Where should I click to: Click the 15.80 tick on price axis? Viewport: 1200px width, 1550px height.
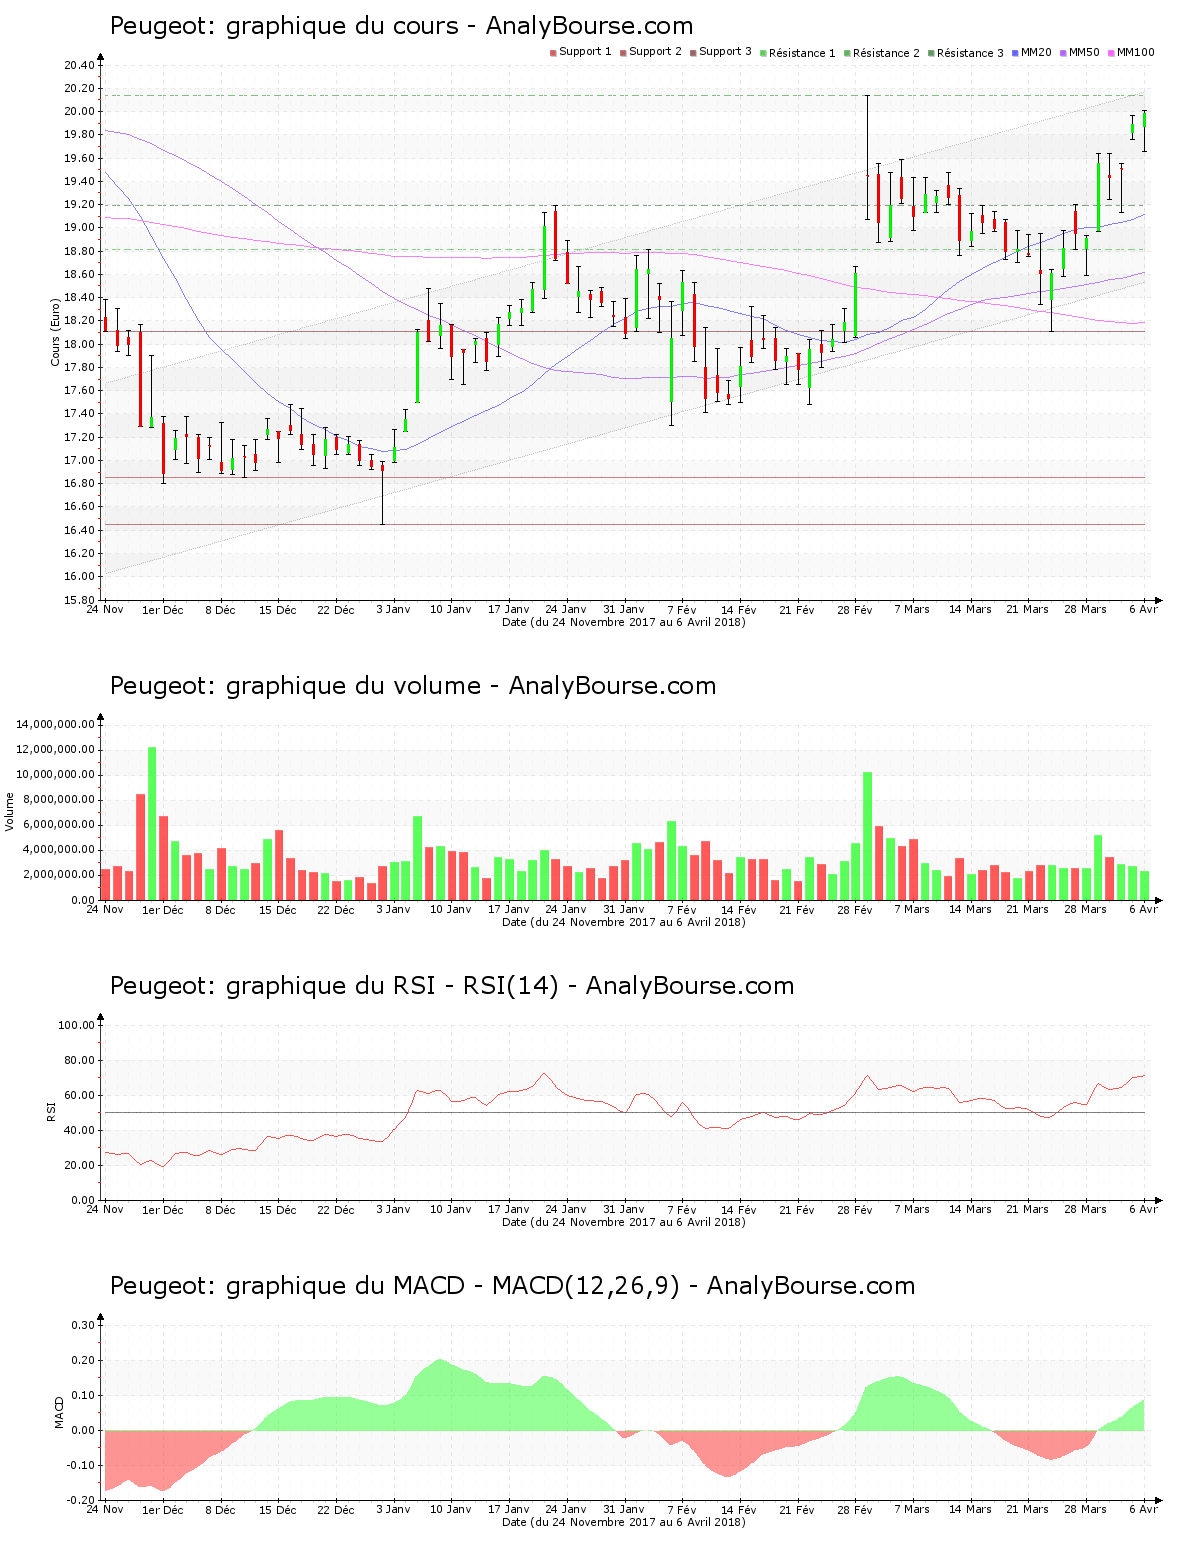click(79, 600)
